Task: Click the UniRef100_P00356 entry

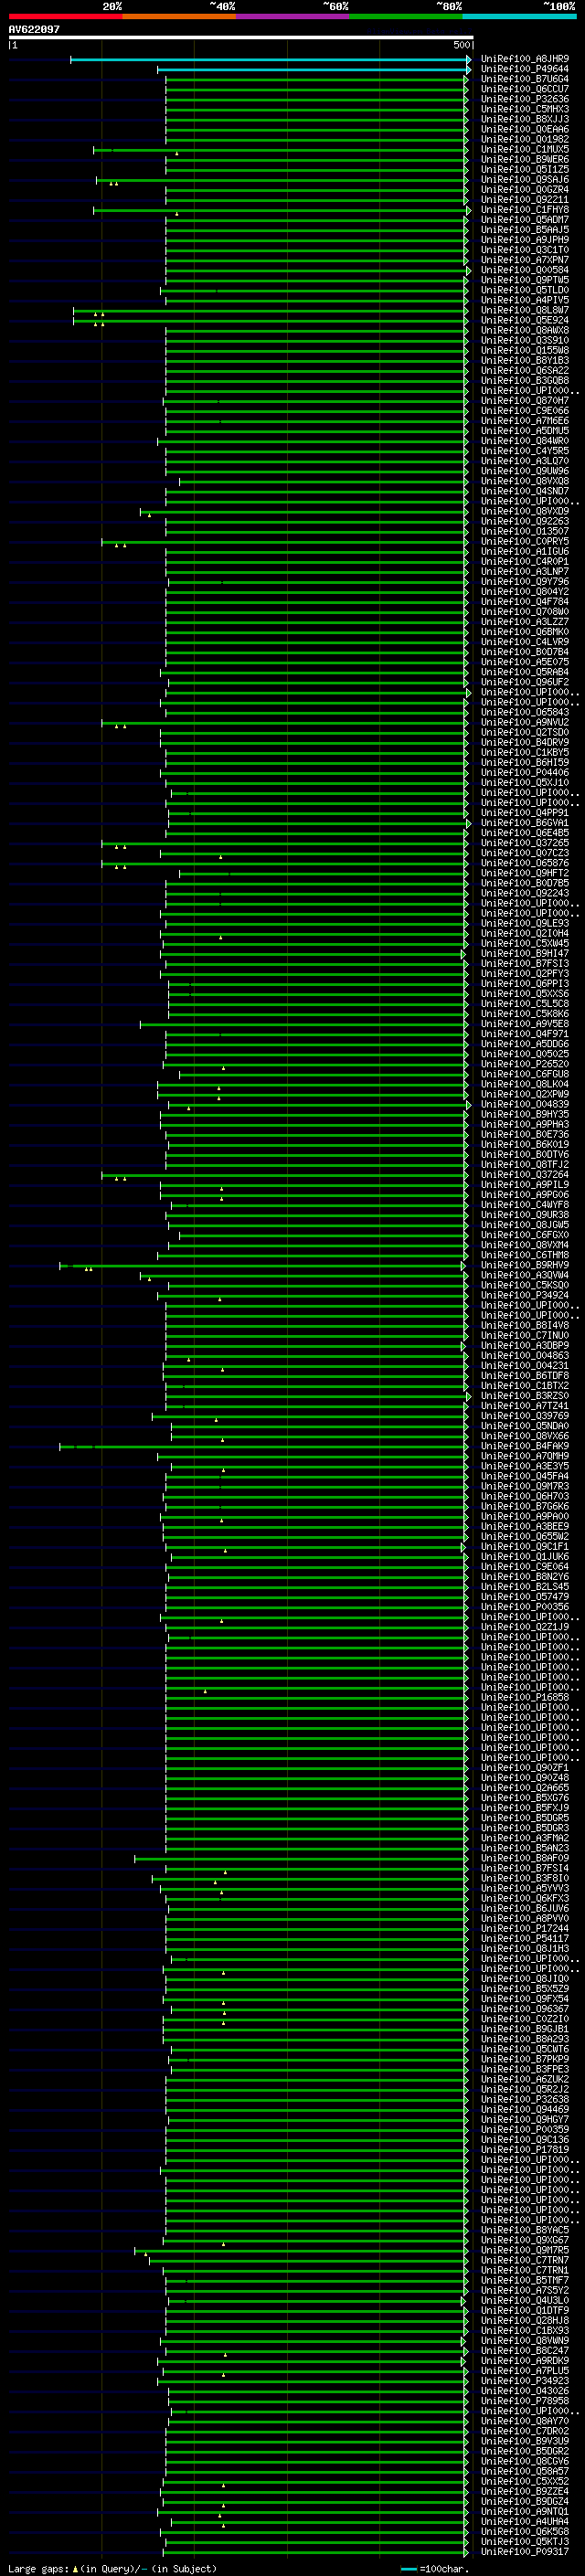Action: [x=525, y=1608]
